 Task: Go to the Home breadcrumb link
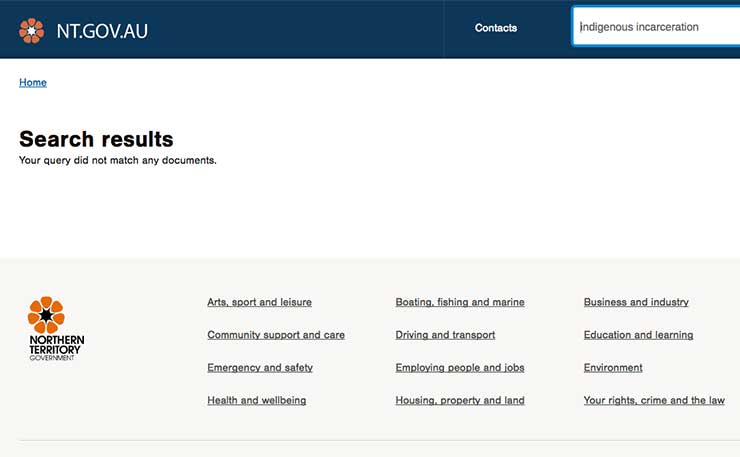[33, 83]
